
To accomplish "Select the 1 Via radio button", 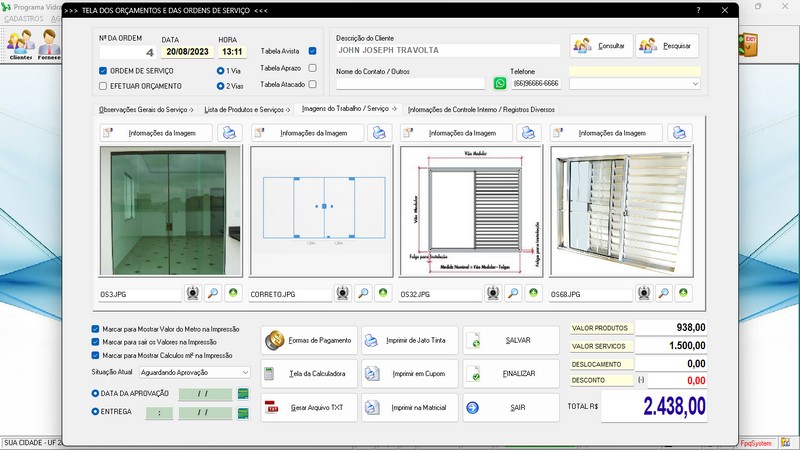I will pos(221,71).
